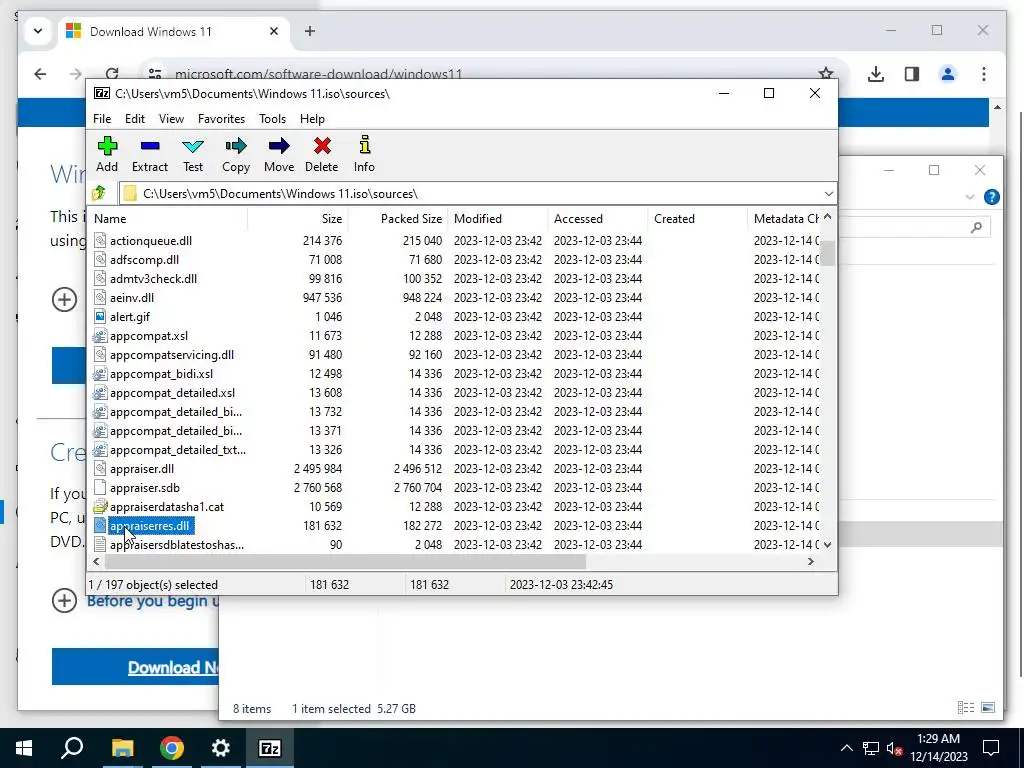The width and height of the screenshot is (1024, 768).
Task: Sort by the Created column header
Action: (697, 219)
